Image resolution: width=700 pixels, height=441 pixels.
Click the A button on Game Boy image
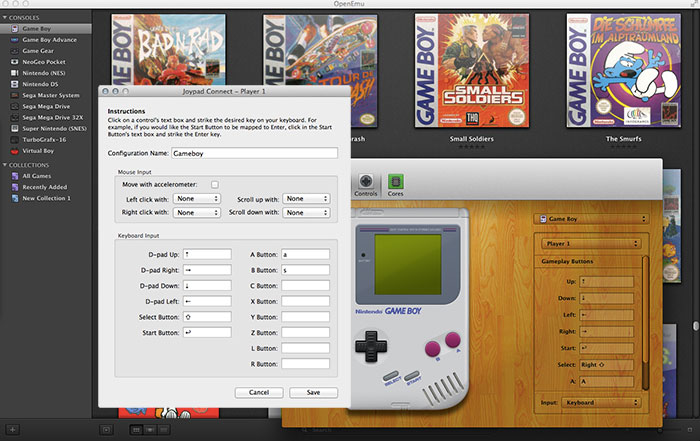[453, 340]
